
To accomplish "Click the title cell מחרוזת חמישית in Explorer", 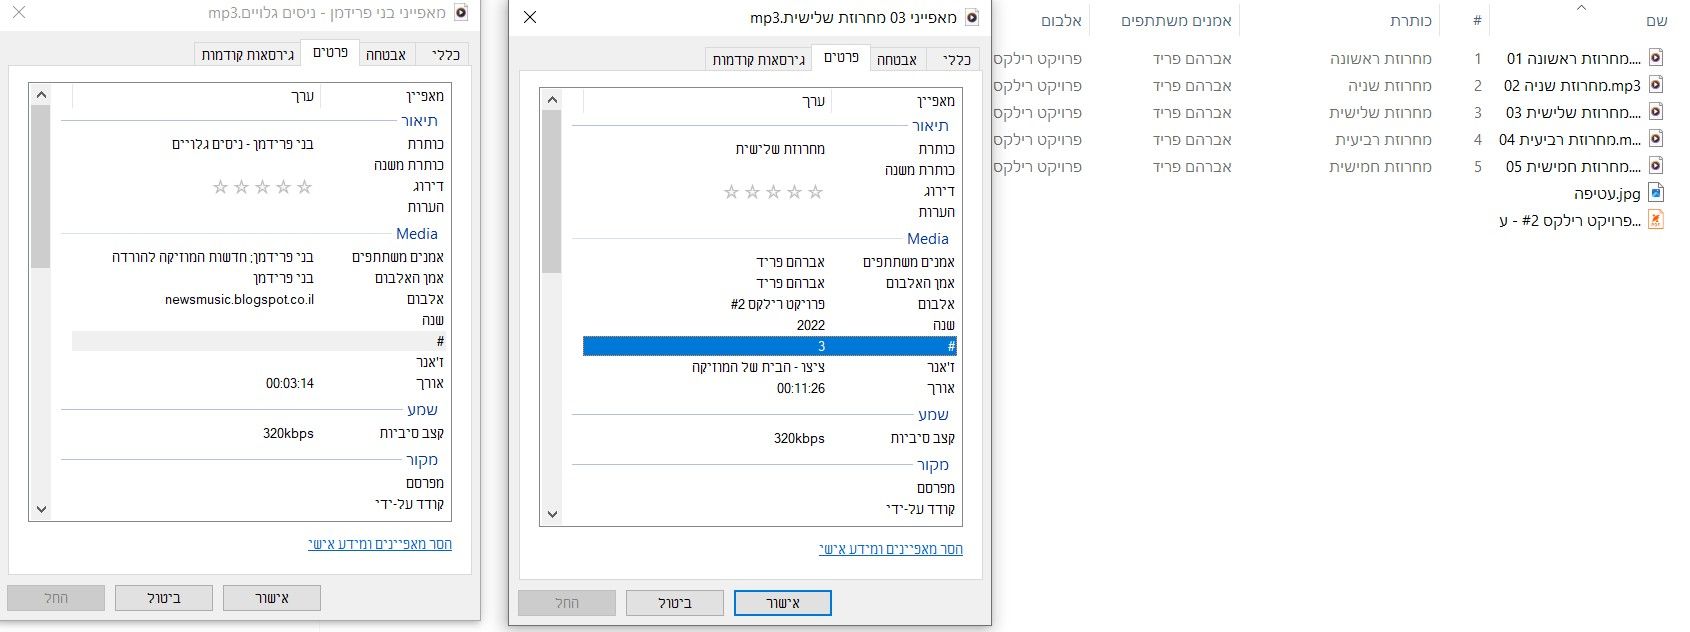I will pyautogui.click(x=1380, y=166).
